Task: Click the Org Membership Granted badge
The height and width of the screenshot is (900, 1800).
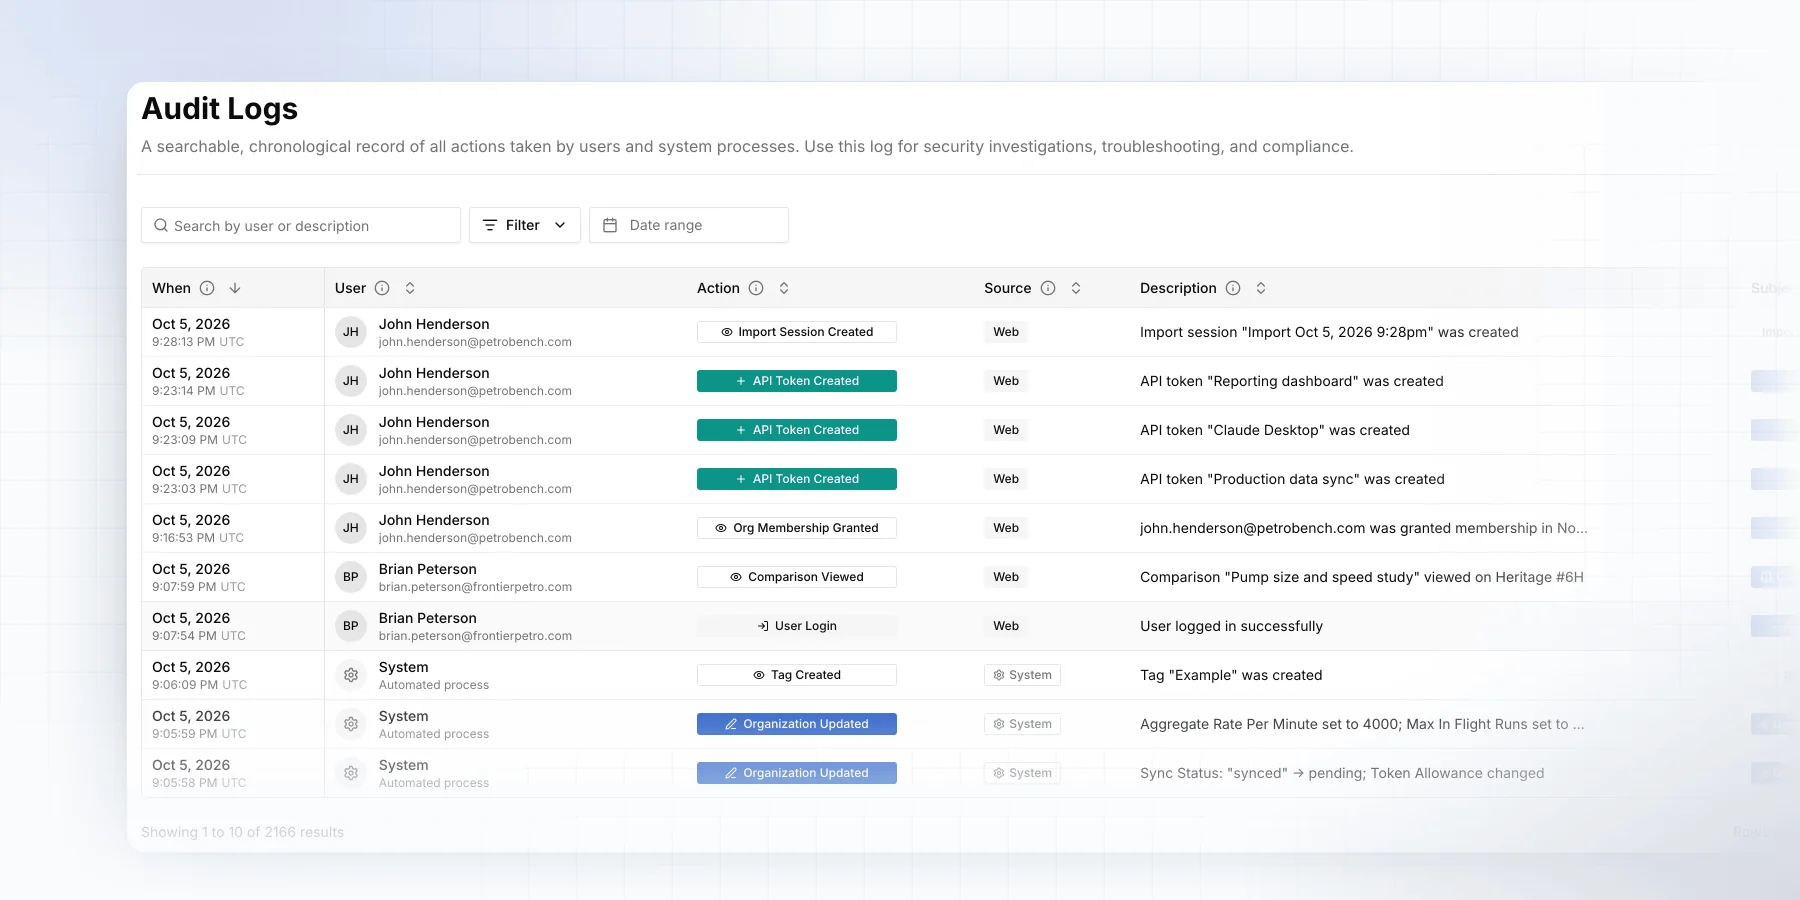Action: (797, 528)
